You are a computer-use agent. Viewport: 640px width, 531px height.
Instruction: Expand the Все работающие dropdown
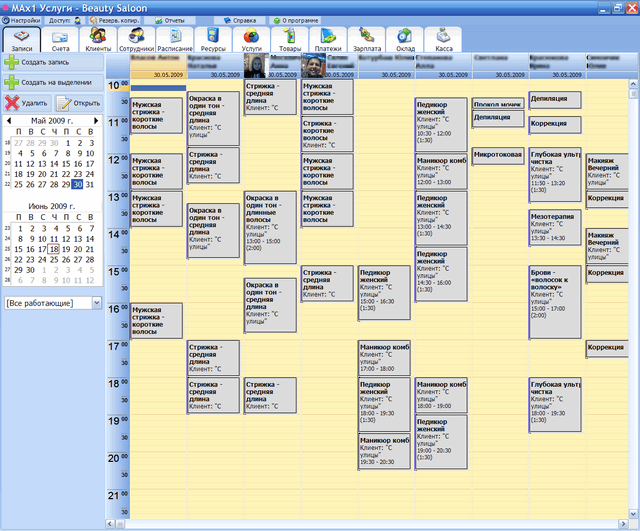[97, 303]
